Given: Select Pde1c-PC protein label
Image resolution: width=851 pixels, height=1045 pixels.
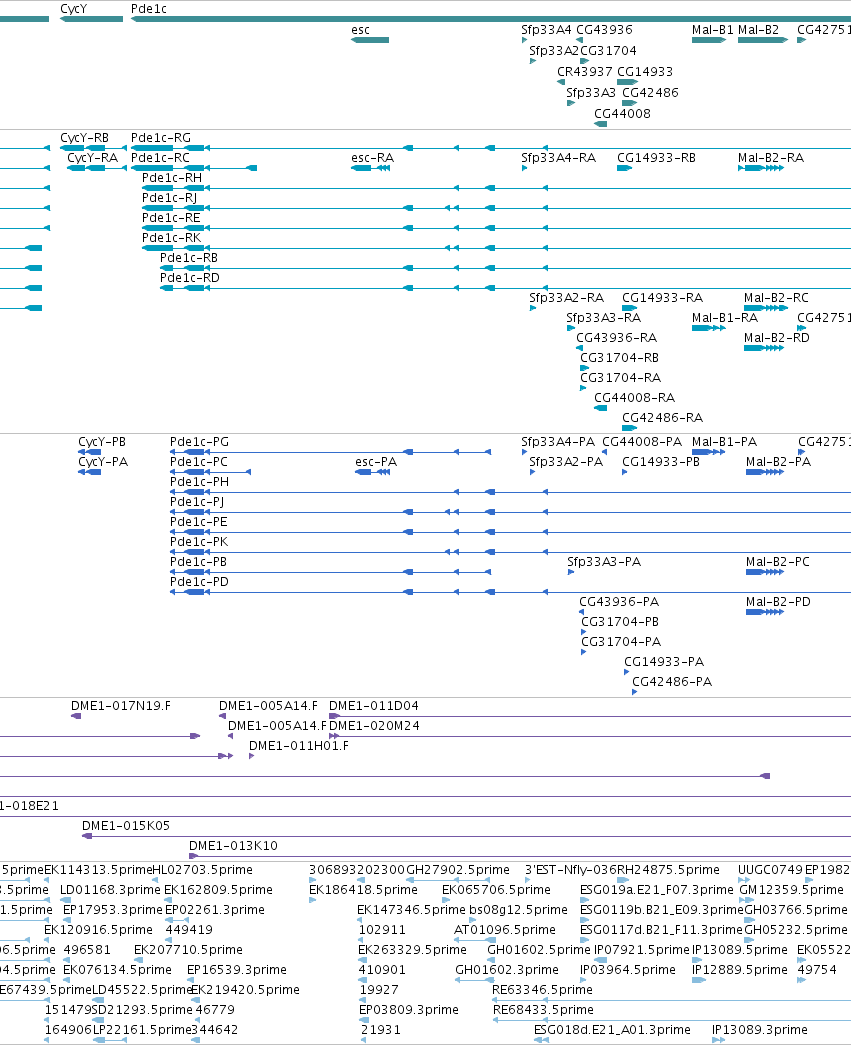Looking at the screenshot, I should (x=199, y=461).
